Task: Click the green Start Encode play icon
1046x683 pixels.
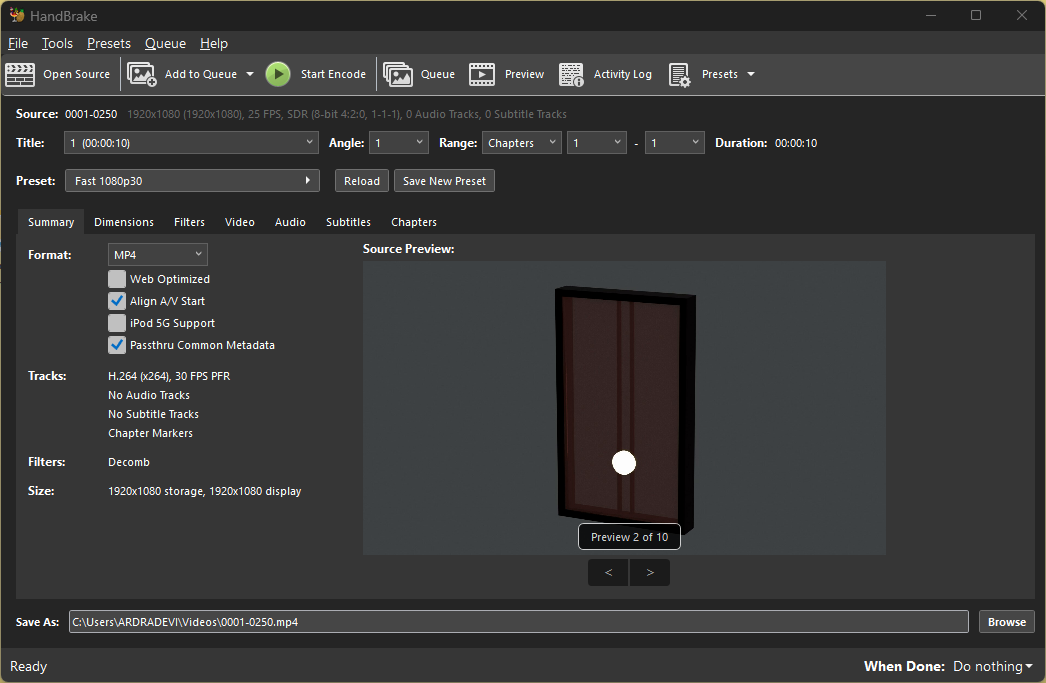Action: (x=278, y=74)
